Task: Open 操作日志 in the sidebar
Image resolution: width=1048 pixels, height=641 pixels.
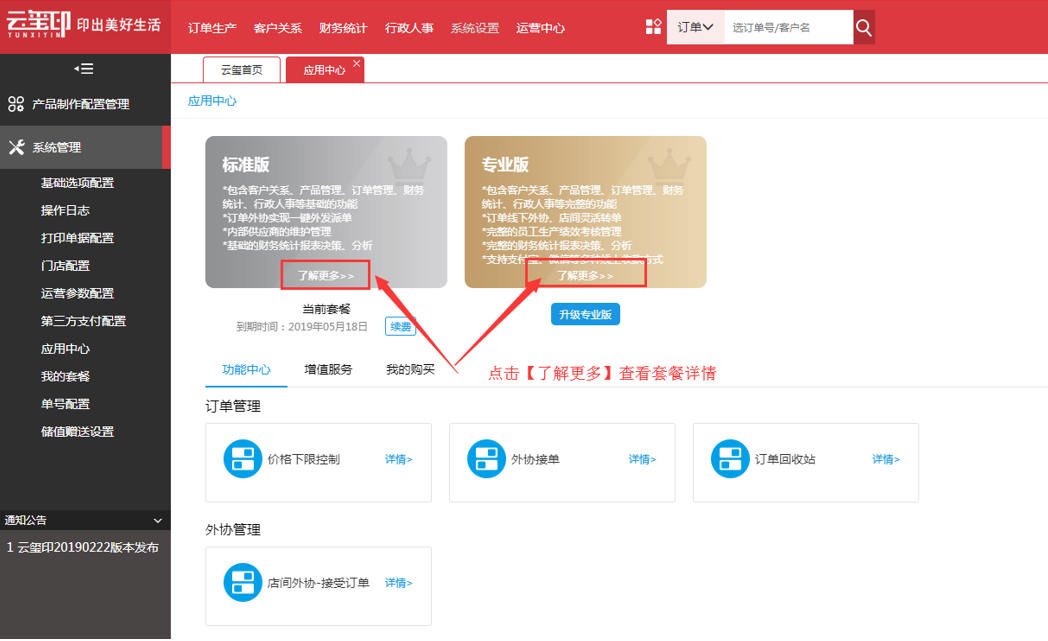Action: [65, 211]
